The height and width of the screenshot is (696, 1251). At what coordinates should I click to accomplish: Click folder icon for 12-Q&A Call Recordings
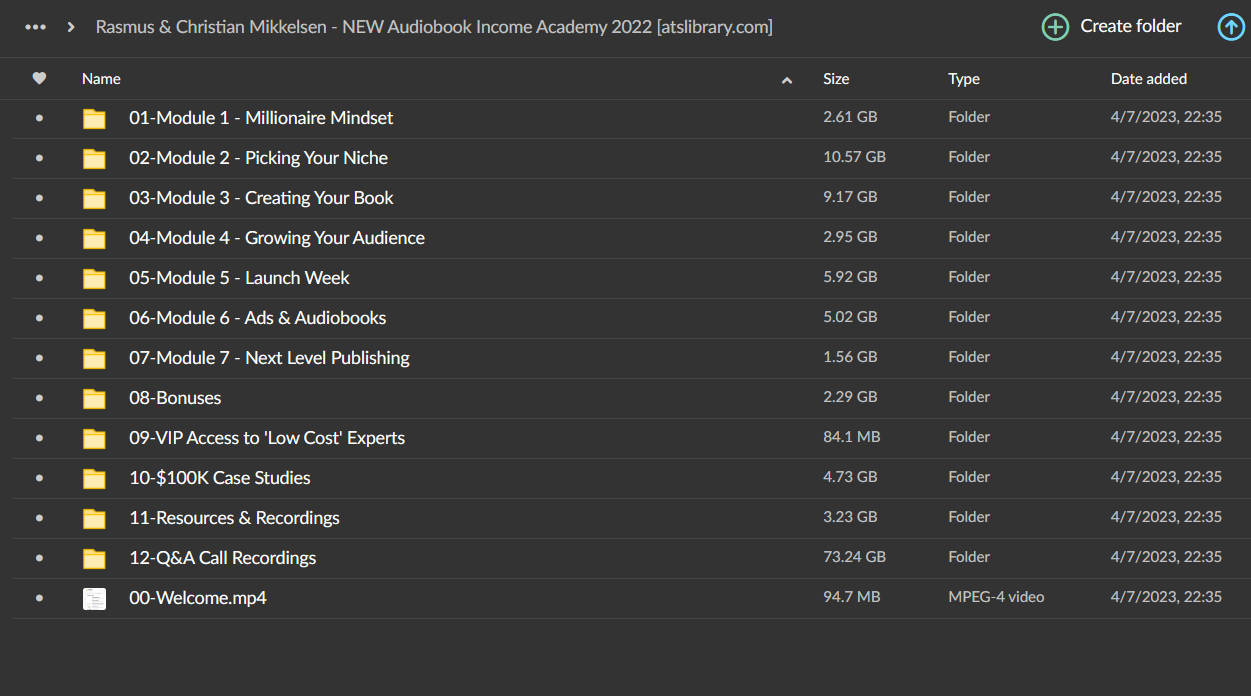pos(94,559)
